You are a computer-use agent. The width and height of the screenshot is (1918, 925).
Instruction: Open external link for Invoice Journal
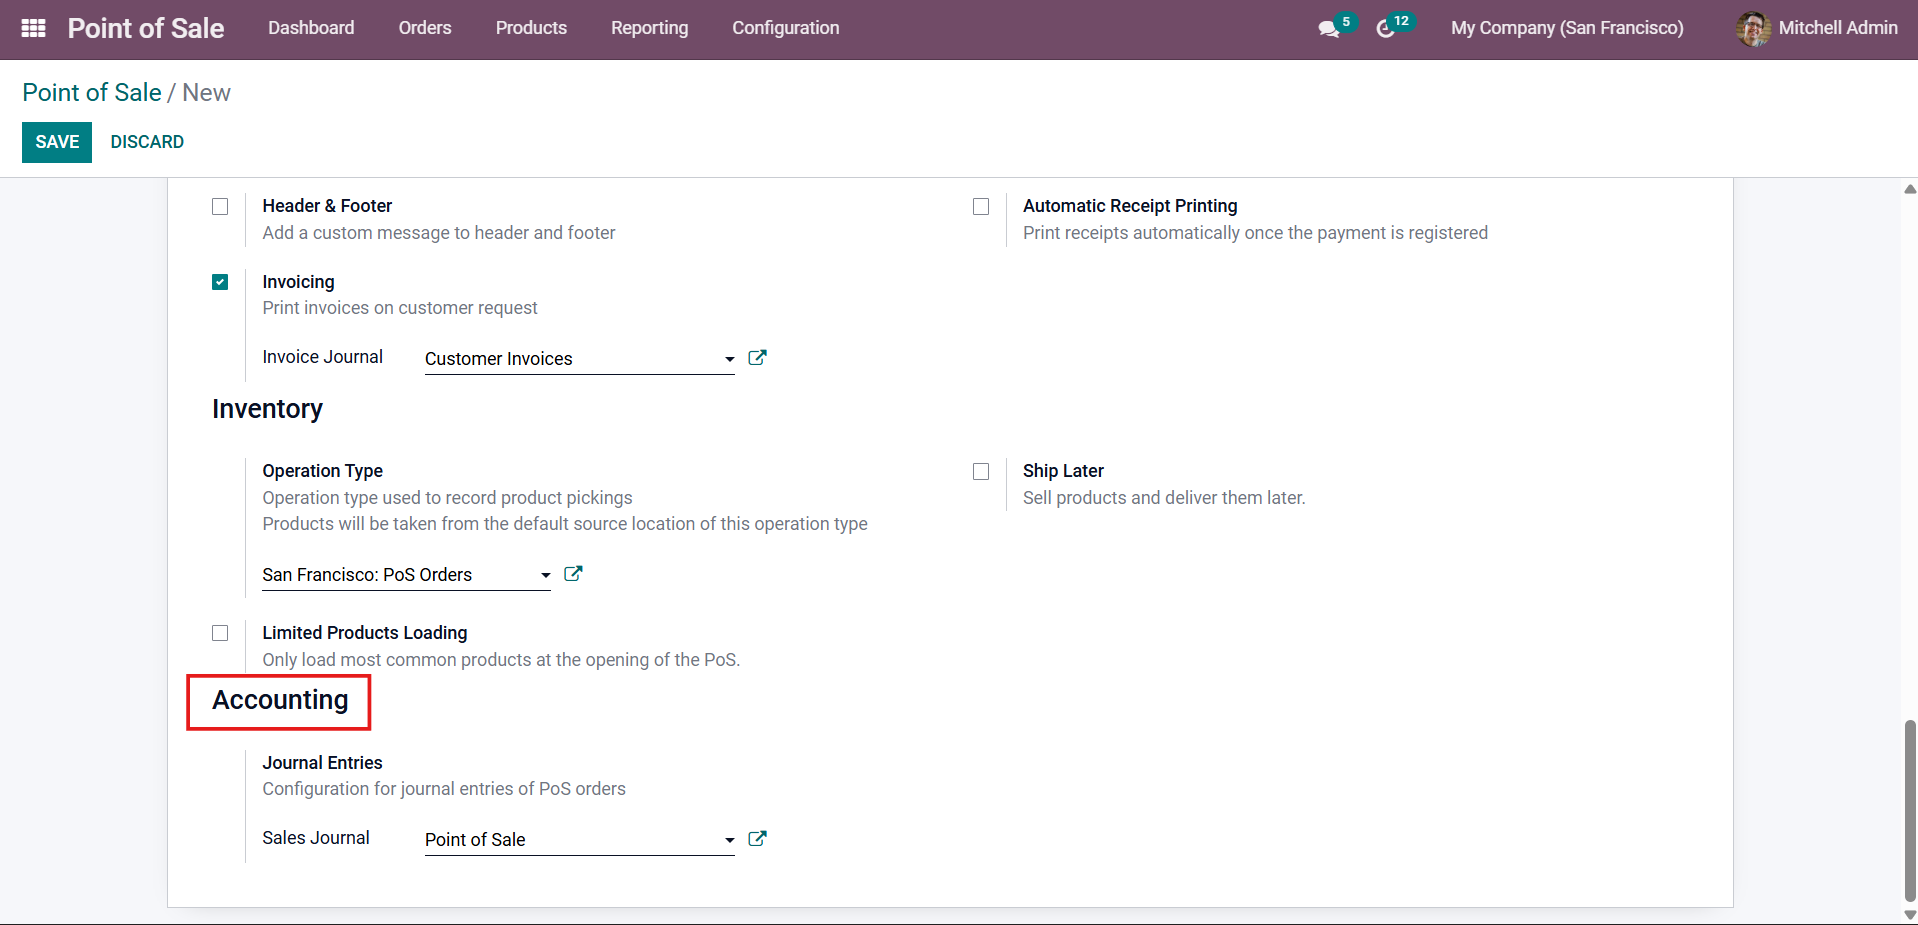pos(757,358)
